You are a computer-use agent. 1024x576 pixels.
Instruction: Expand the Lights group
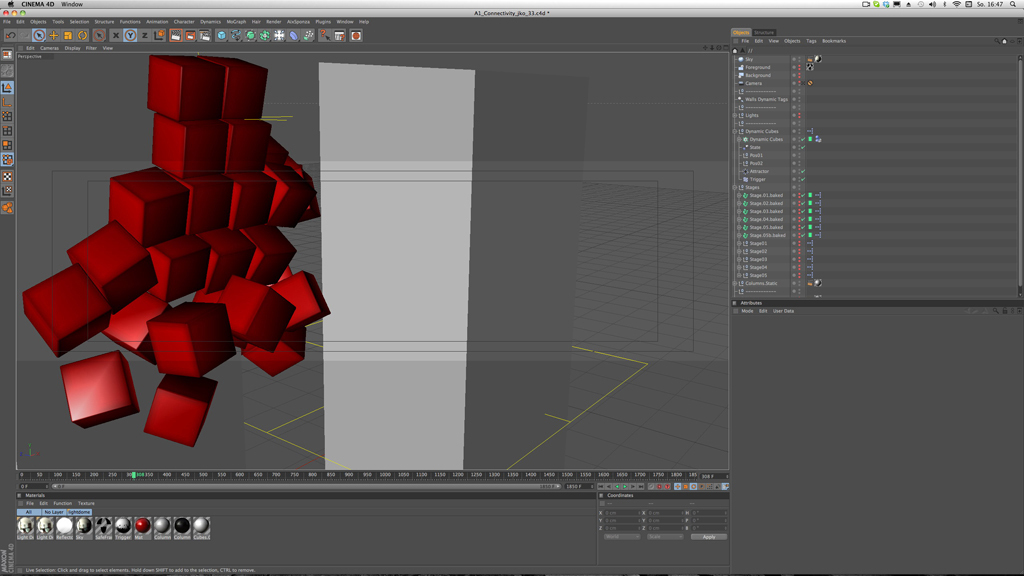(x=735, y=116)
